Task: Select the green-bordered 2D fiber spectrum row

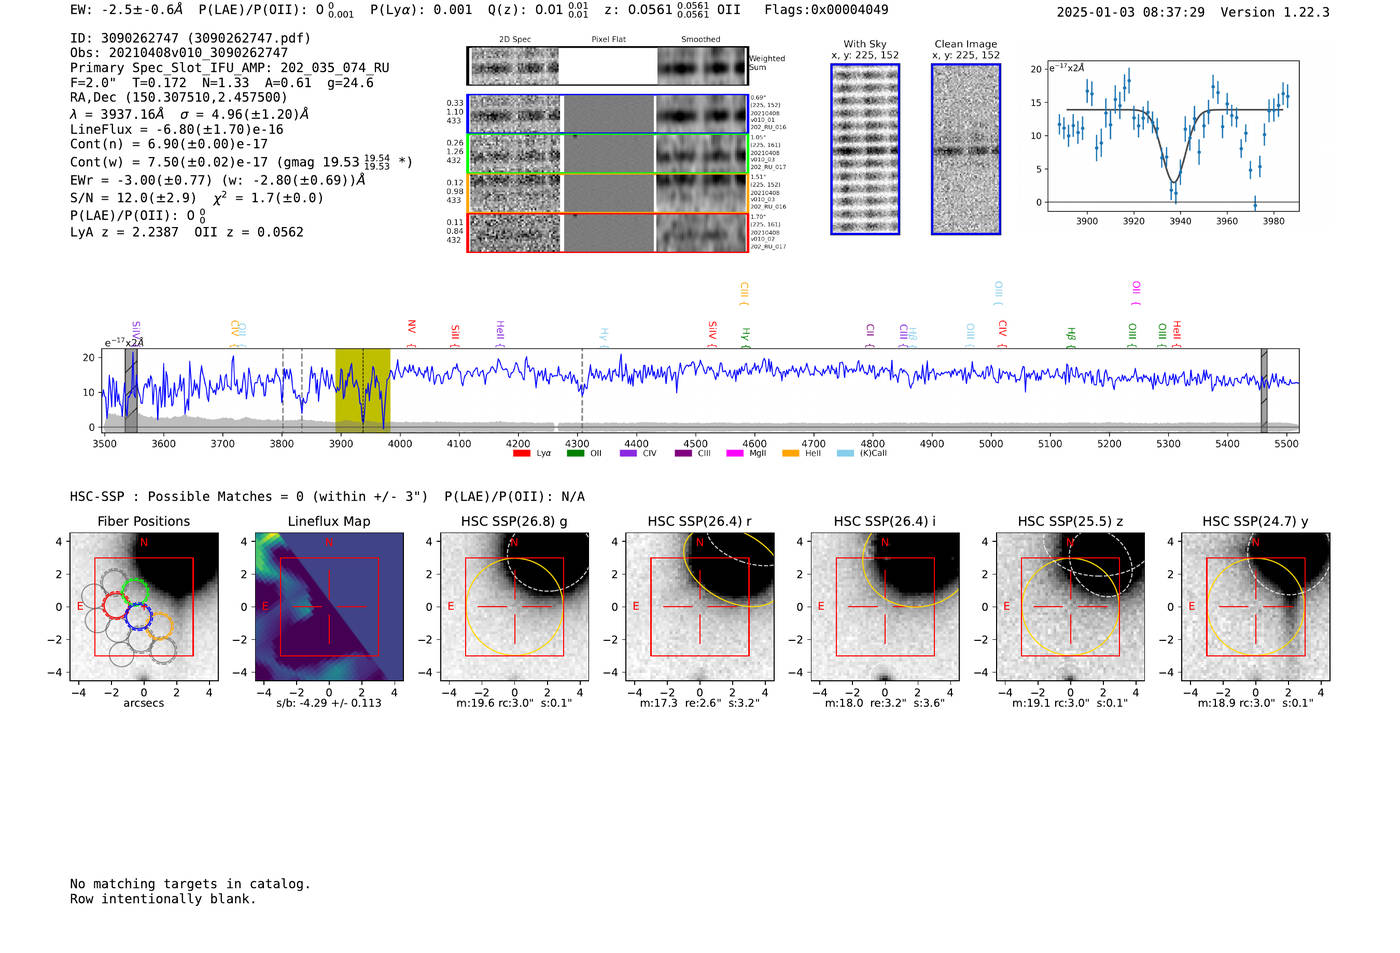Action: [x=607, y=154]
